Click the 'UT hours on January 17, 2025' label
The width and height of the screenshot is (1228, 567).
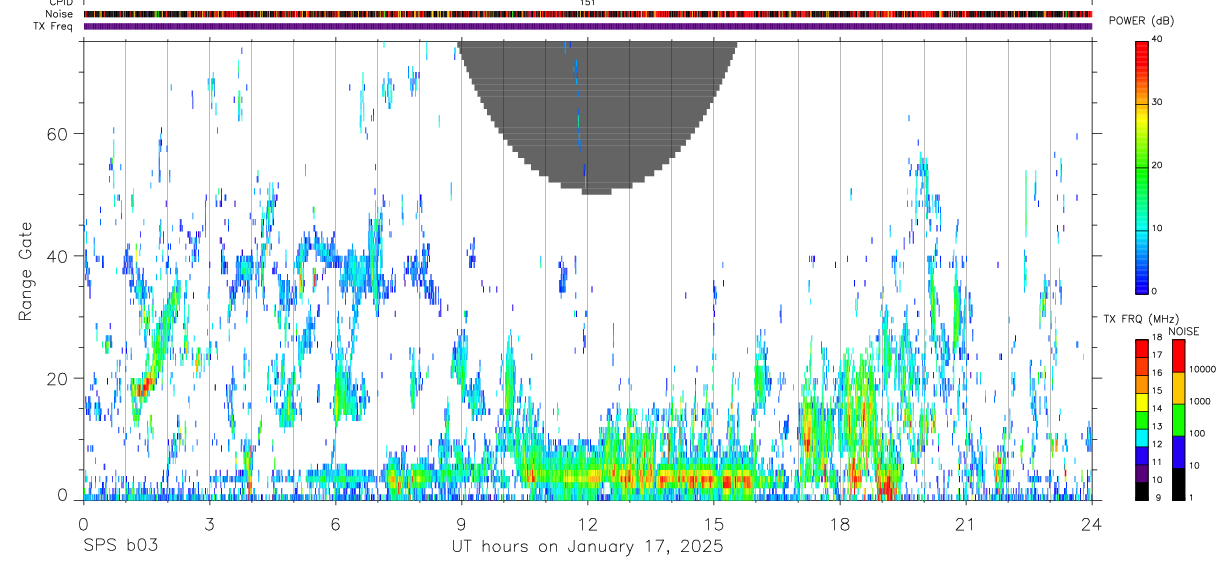[x=587, y=546]
